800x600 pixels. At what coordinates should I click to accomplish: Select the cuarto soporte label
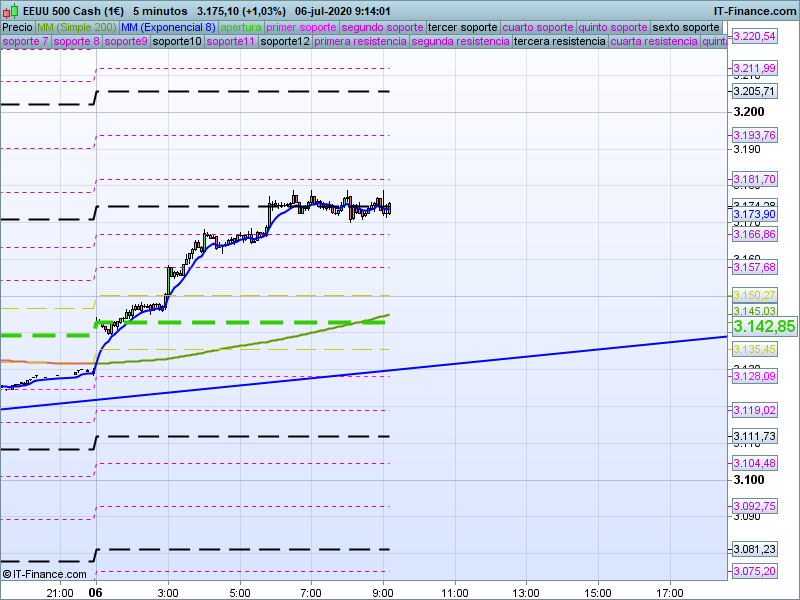click(x=538, y=28)
